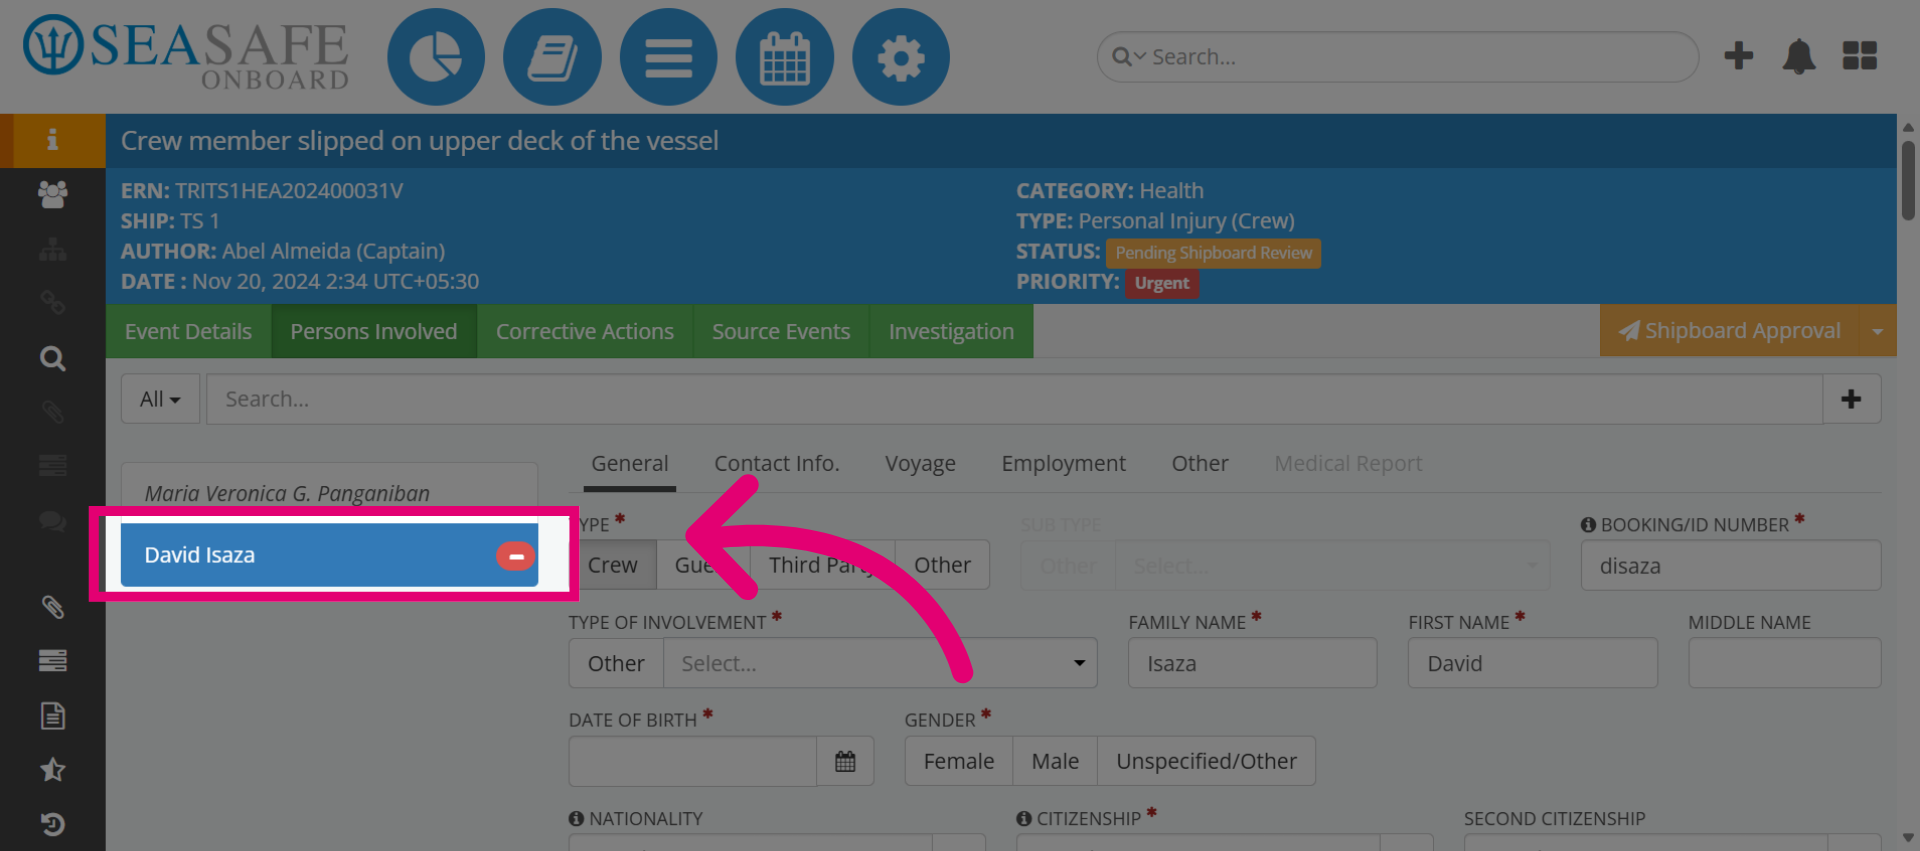The width and height of the screenshot is (1920, 851).
Task: Open Voyage sub-tab
Action: [920, 464]
